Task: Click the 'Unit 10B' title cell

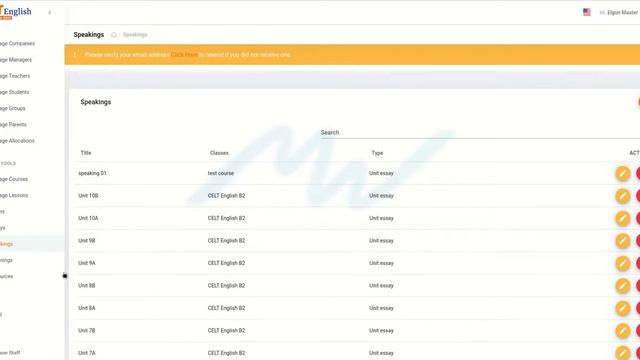Action: pos(88,196)
